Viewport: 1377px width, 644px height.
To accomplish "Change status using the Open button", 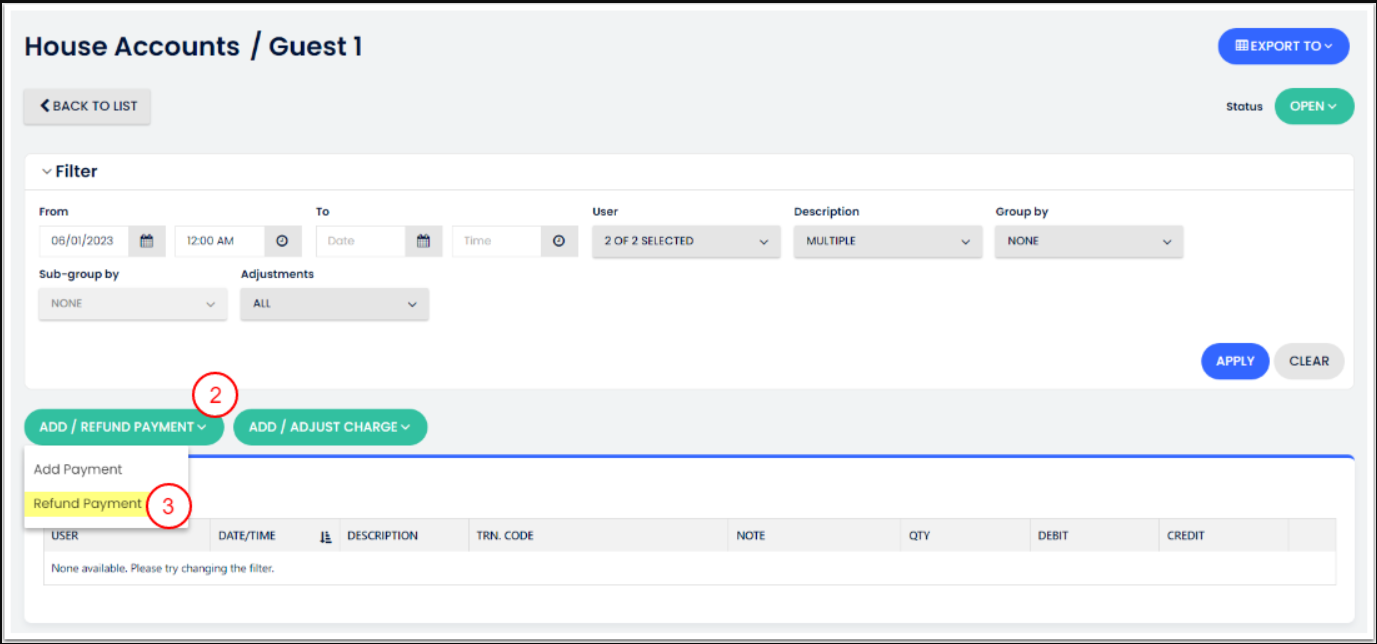I will coord(1313,106).
